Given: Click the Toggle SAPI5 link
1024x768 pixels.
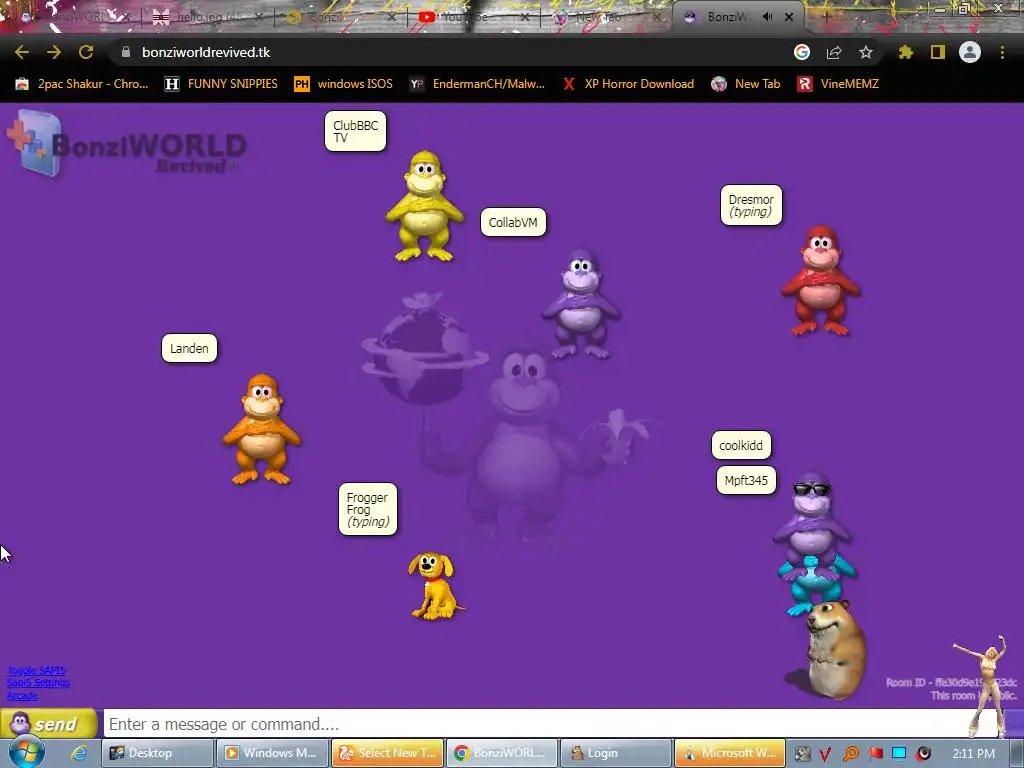Looking at the screenshot, I should (36, 670).
